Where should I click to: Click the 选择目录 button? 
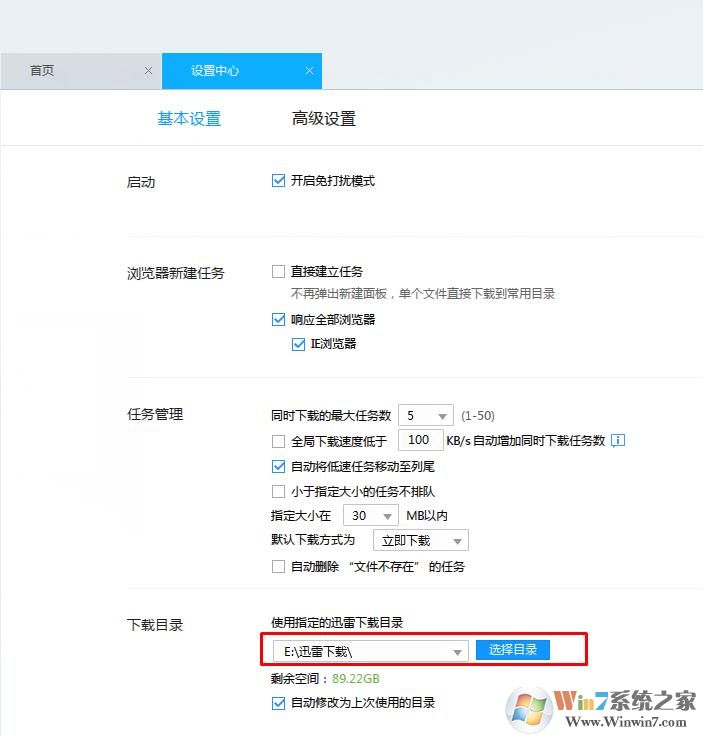point(512,650)
